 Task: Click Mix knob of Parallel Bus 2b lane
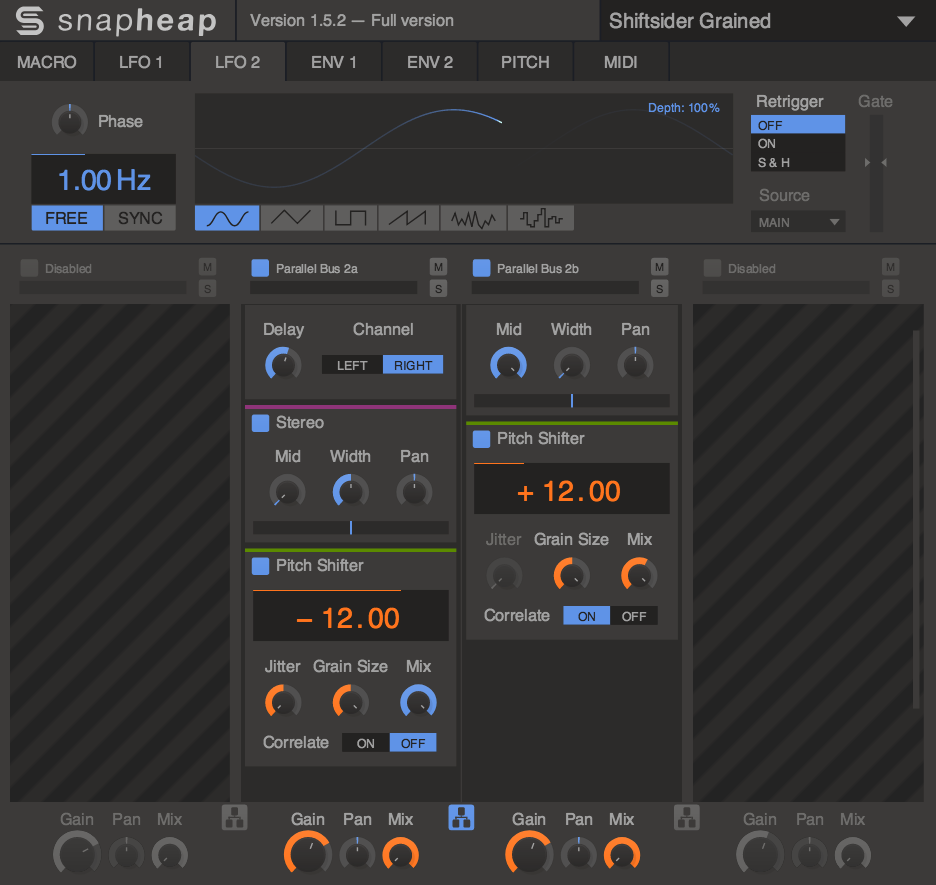tap(622, 855)
